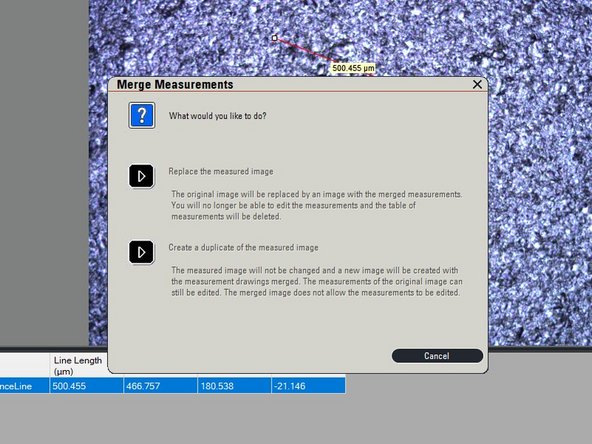Close the Merge Measurements dialog with X
The image size is (592, 444).
pos(477,84)
